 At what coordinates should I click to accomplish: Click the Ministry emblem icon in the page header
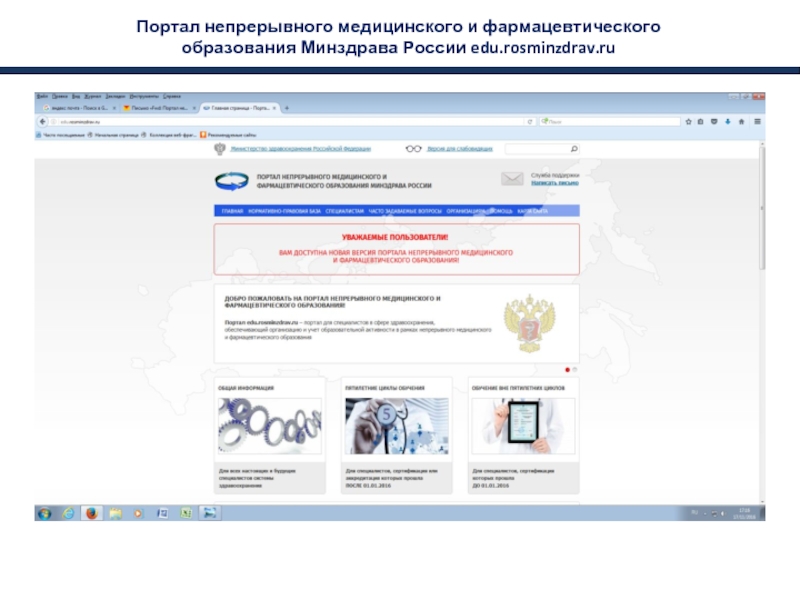[x=219, y=149]
